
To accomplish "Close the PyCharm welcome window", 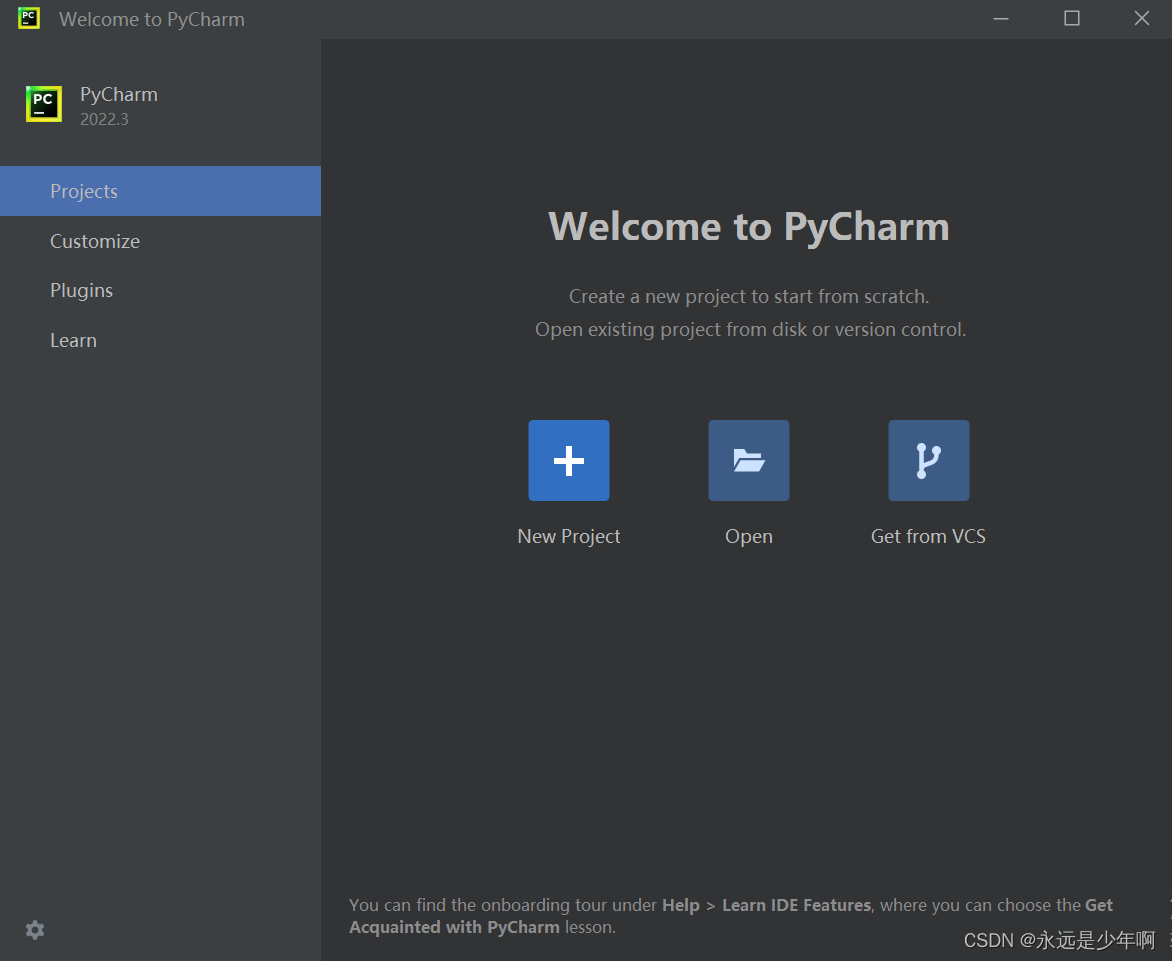I will point(1141,19).
